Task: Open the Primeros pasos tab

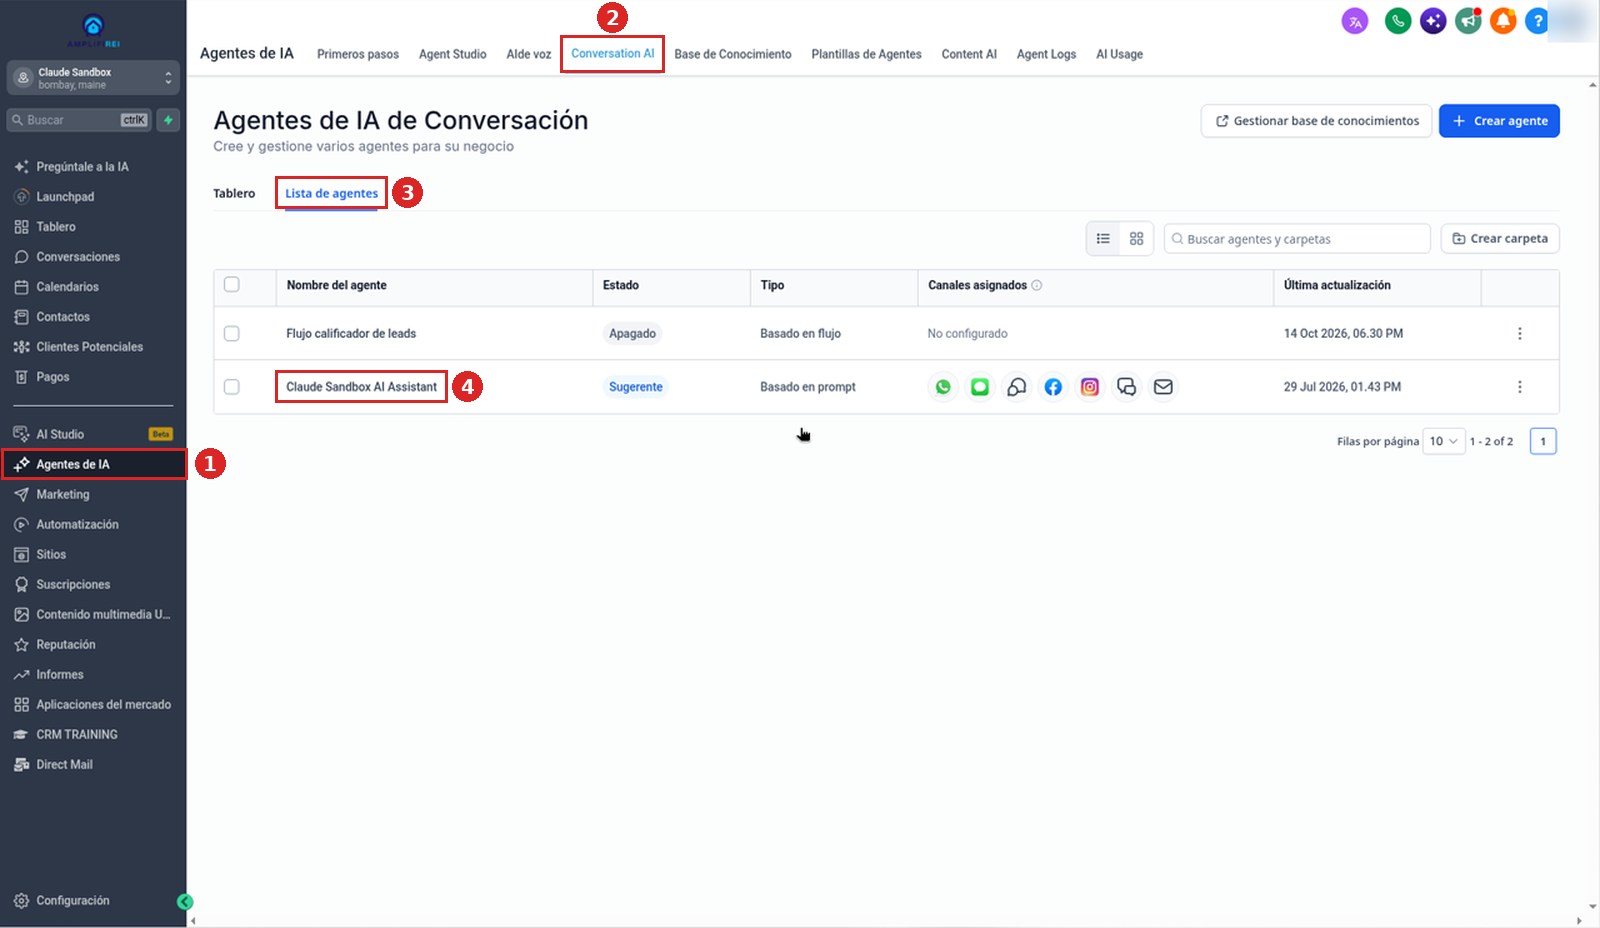Action: pyautogui.click(x=358, y=54)
